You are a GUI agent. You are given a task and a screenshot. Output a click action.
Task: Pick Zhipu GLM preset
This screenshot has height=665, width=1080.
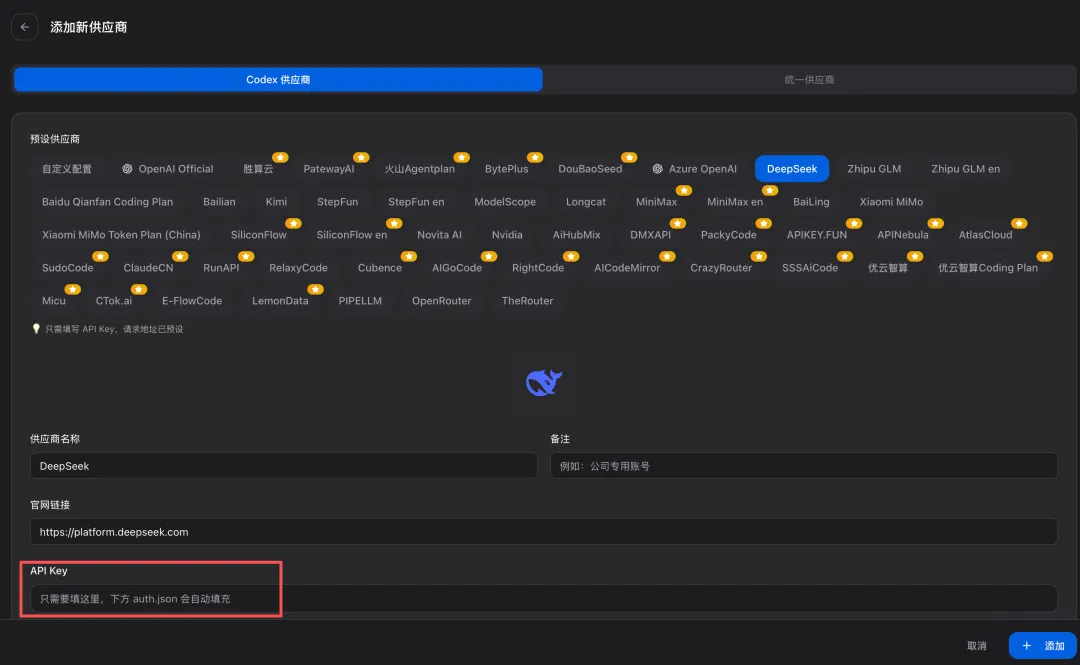tap(874, 169)
